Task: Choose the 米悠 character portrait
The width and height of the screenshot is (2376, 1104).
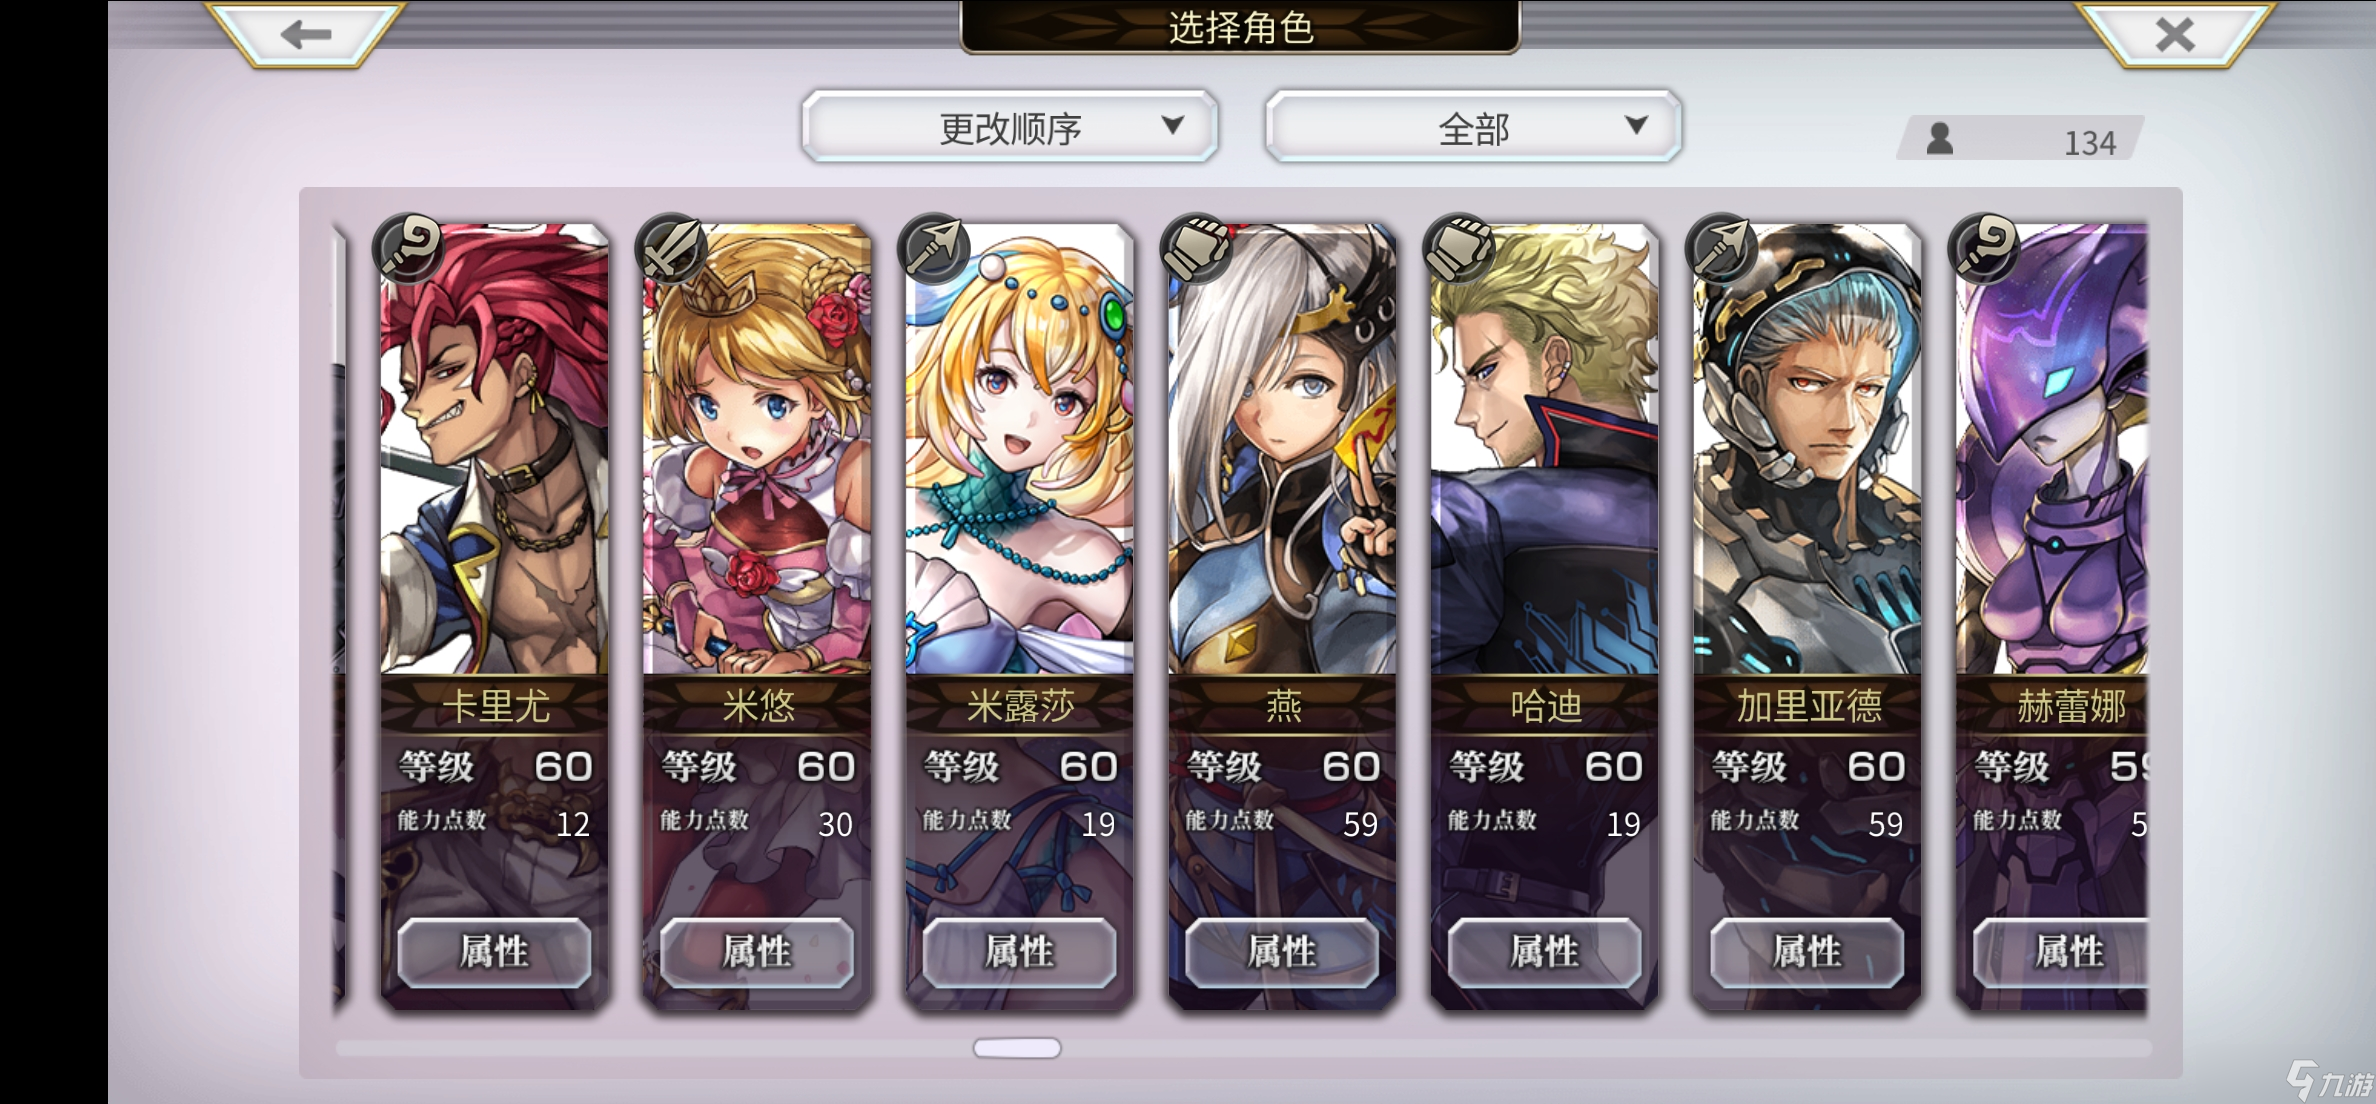Action: [757, 450]
